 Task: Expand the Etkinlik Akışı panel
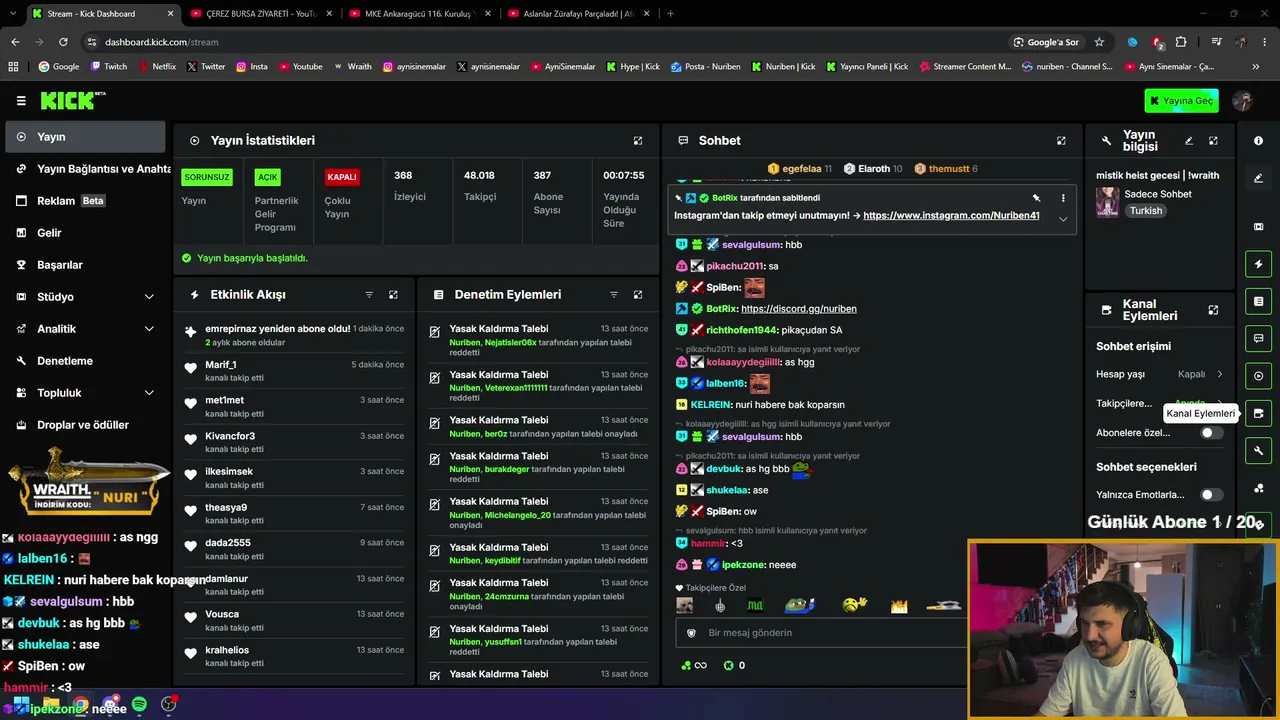[x=393, y=295]
